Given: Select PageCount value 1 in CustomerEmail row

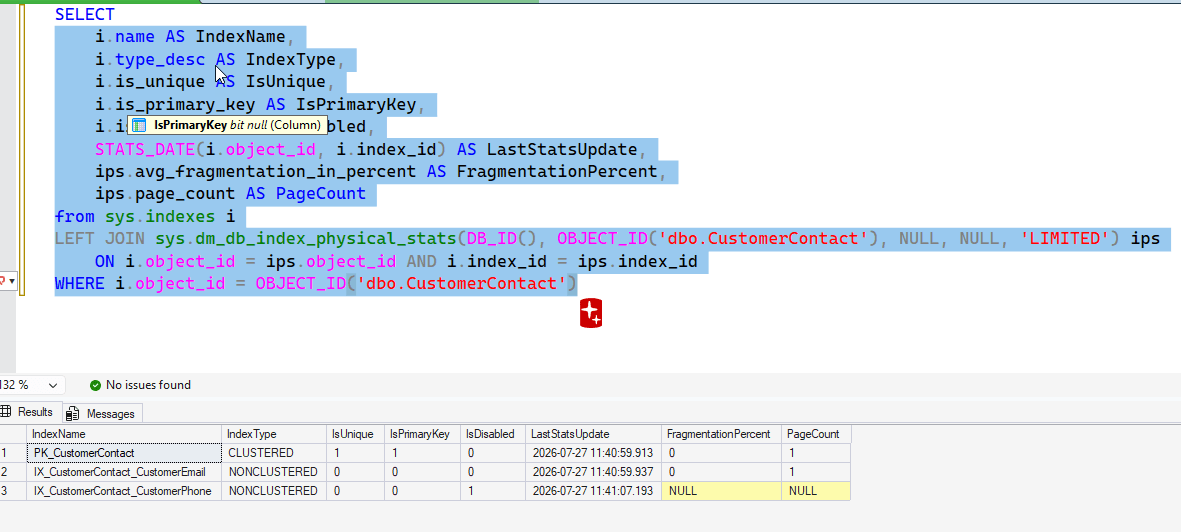Looking at the screenshot, I should pos(816,472).
